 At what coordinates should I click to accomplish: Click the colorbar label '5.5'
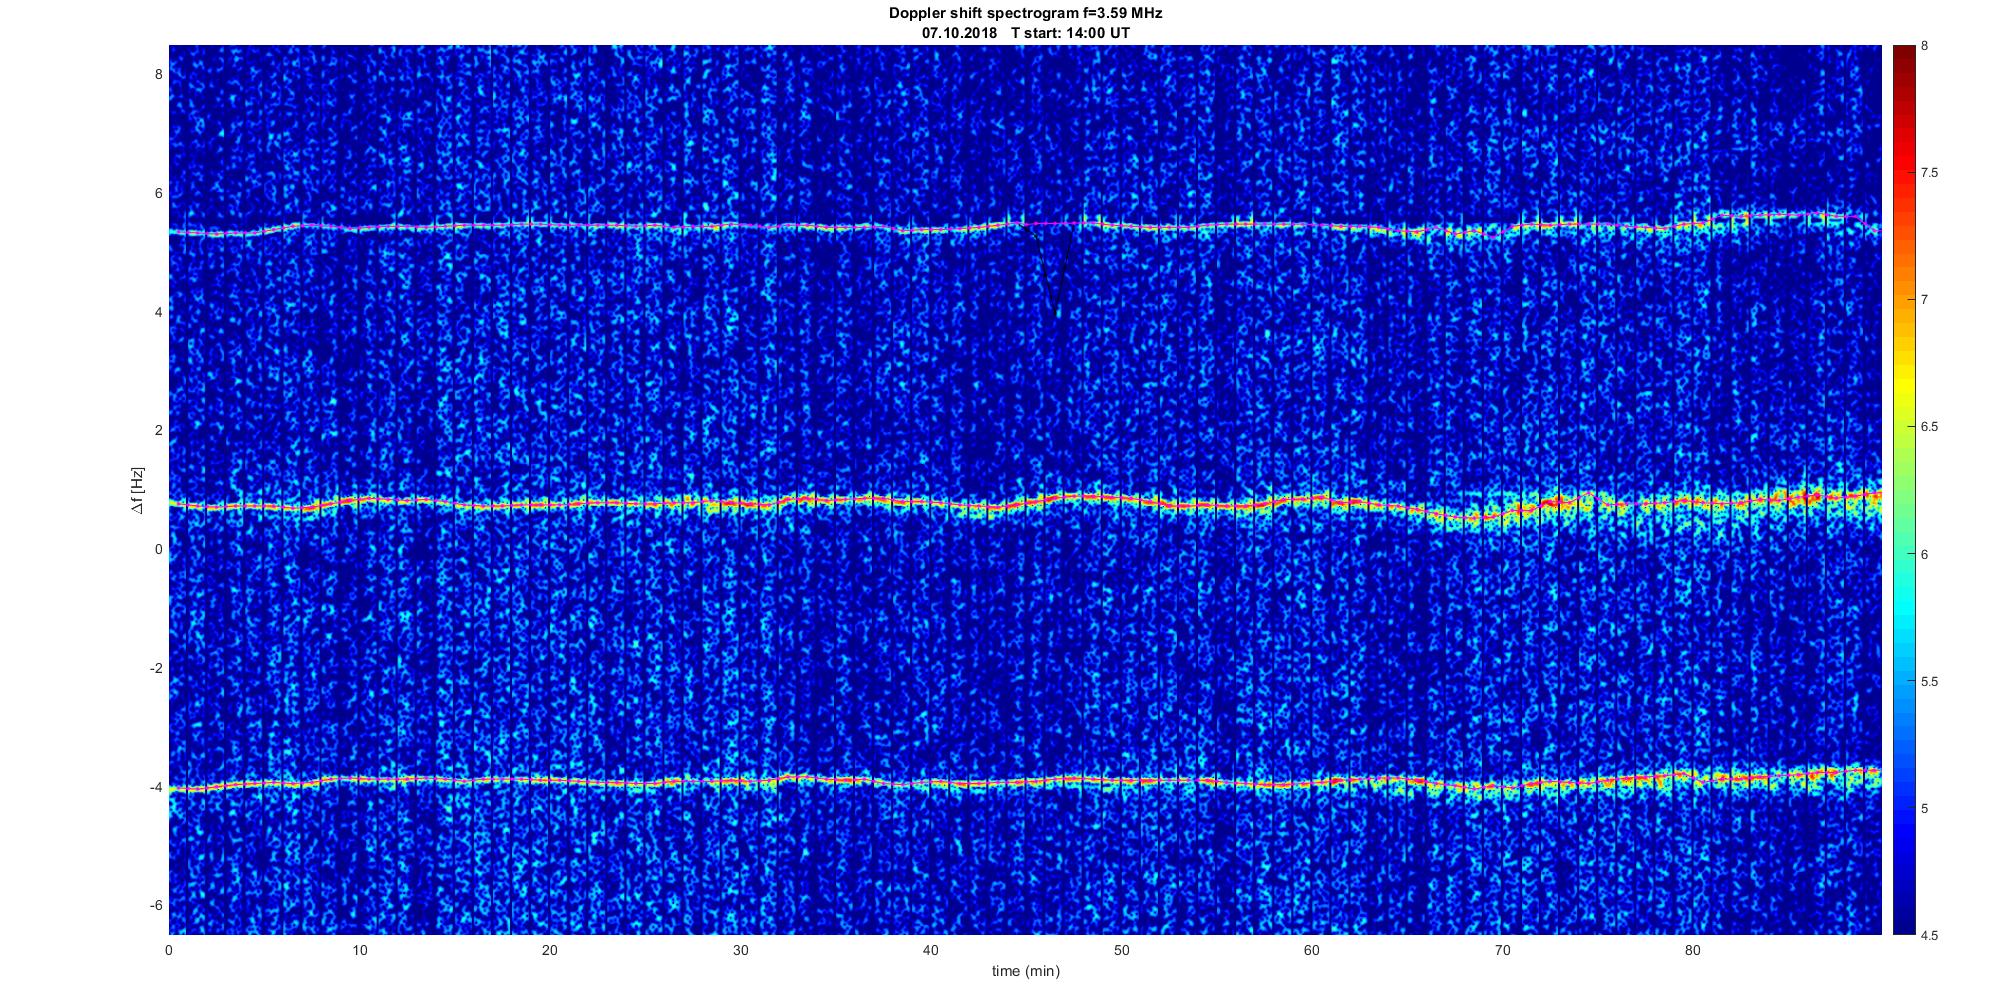1929,681
